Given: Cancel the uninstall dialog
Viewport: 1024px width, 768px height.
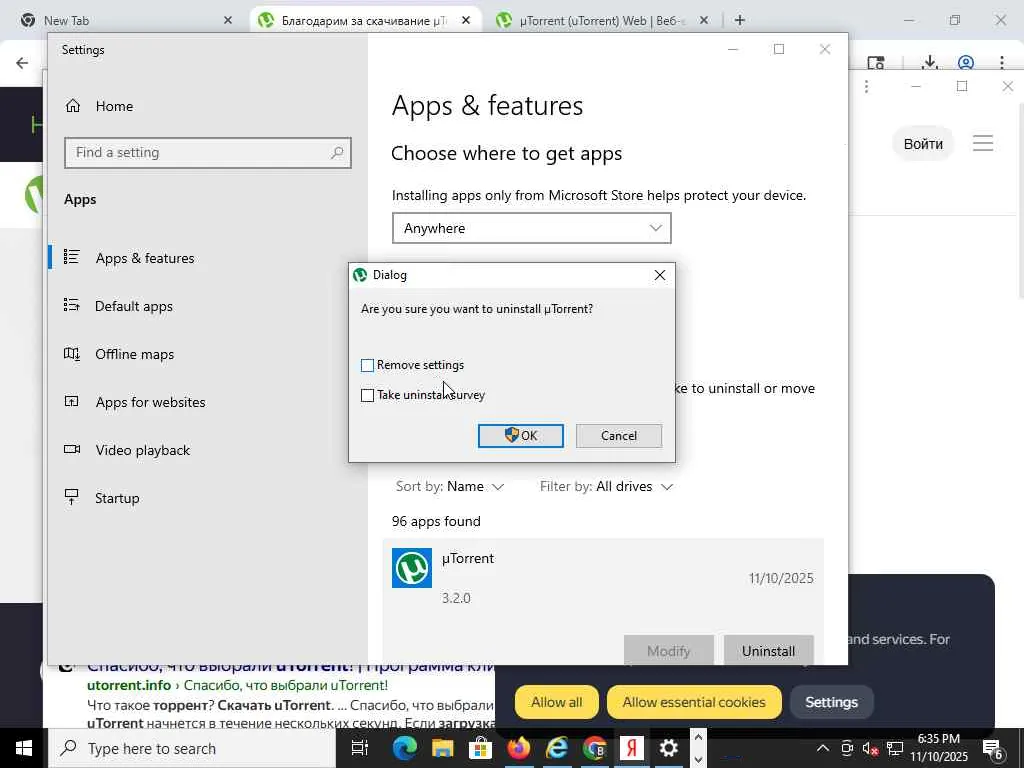Looking at the screenshot, I should (618, 436).
